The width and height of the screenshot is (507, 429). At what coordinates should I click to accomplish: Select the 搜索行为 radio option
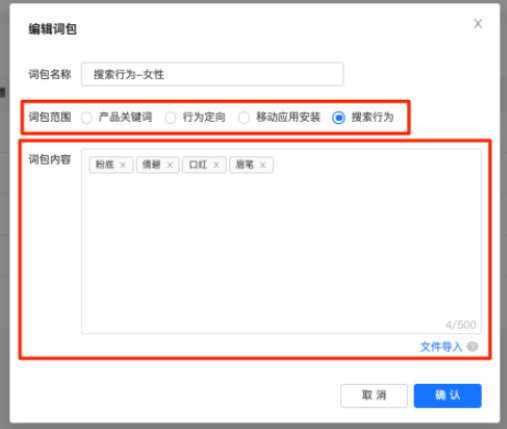[x=338, y=118]
